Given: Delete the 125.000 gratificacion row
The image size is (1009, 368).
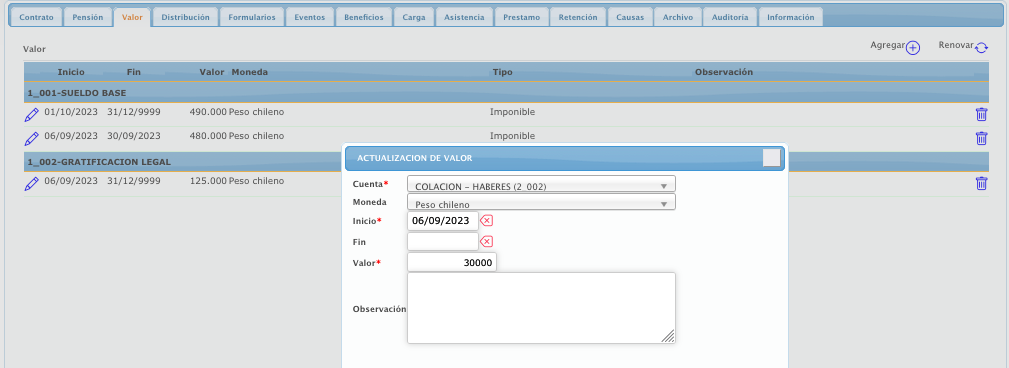Looking at the screenshot, I should coord(981,183).
